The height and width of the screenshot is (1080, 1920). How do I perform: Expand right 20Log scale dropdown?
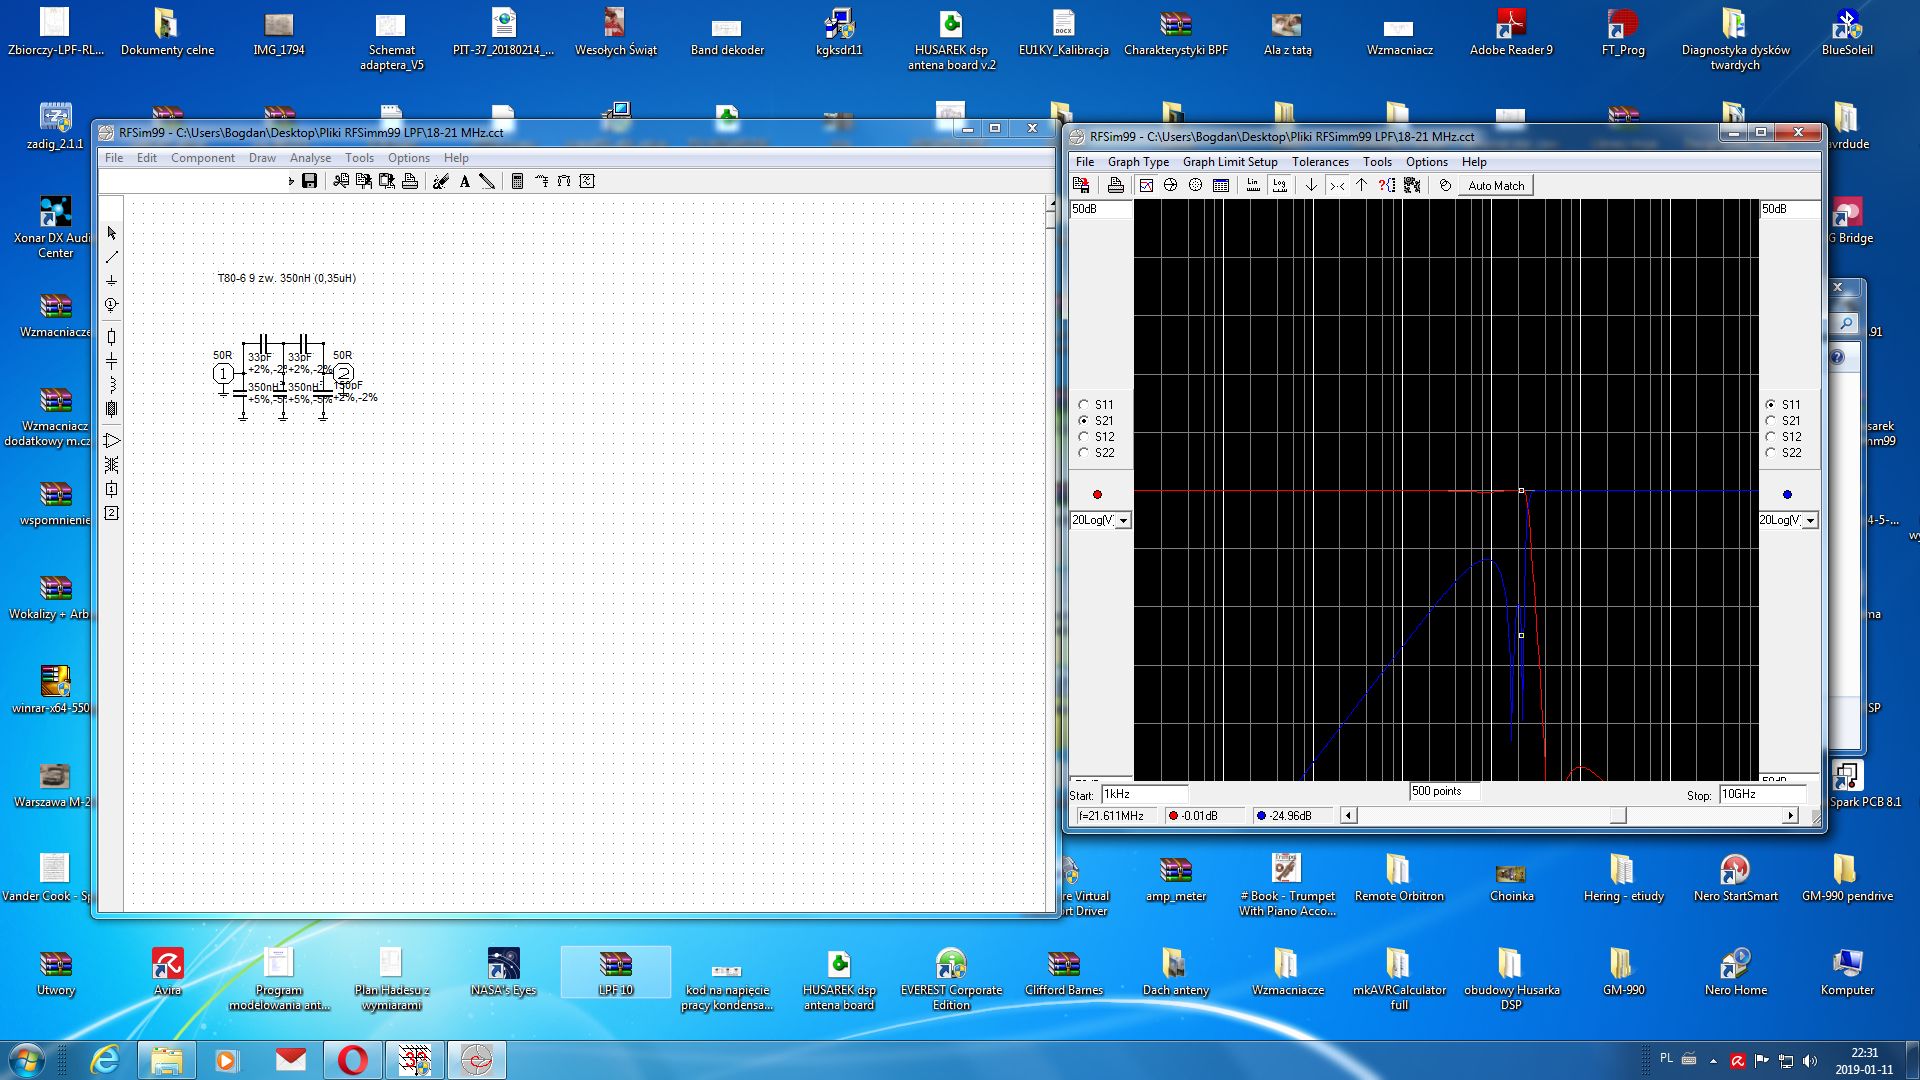(x=1810, y=521)
